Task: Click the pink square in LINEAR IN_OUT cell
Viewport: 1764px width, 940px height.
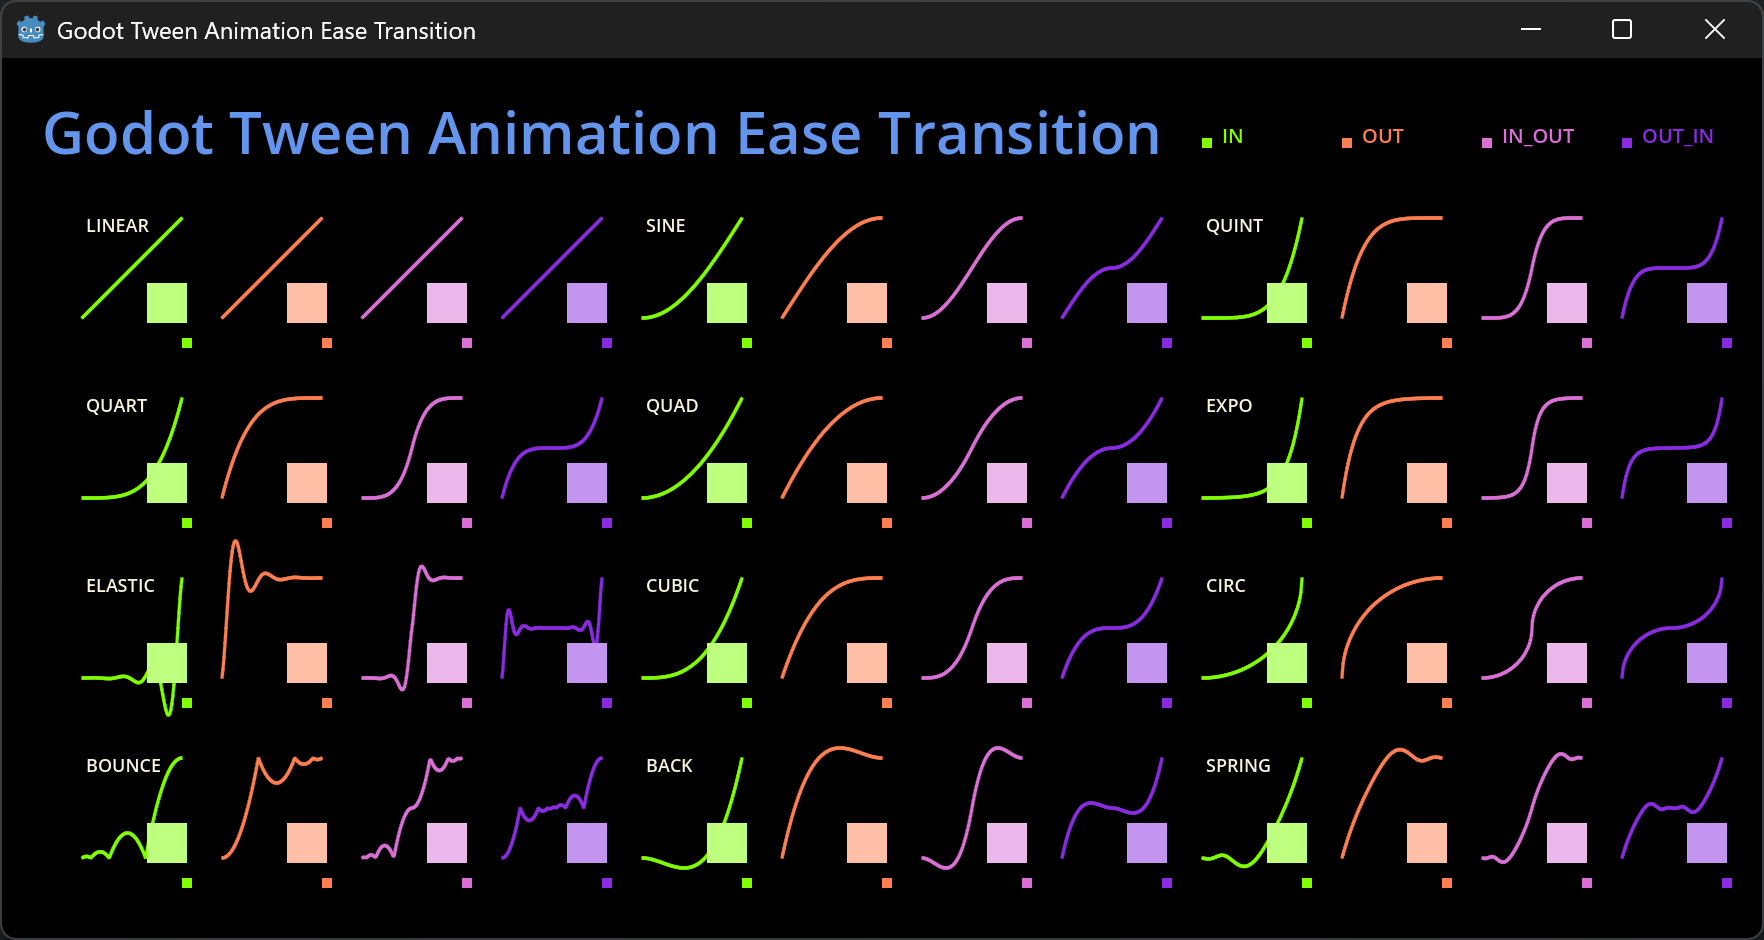Action: (x=447, y=303)
